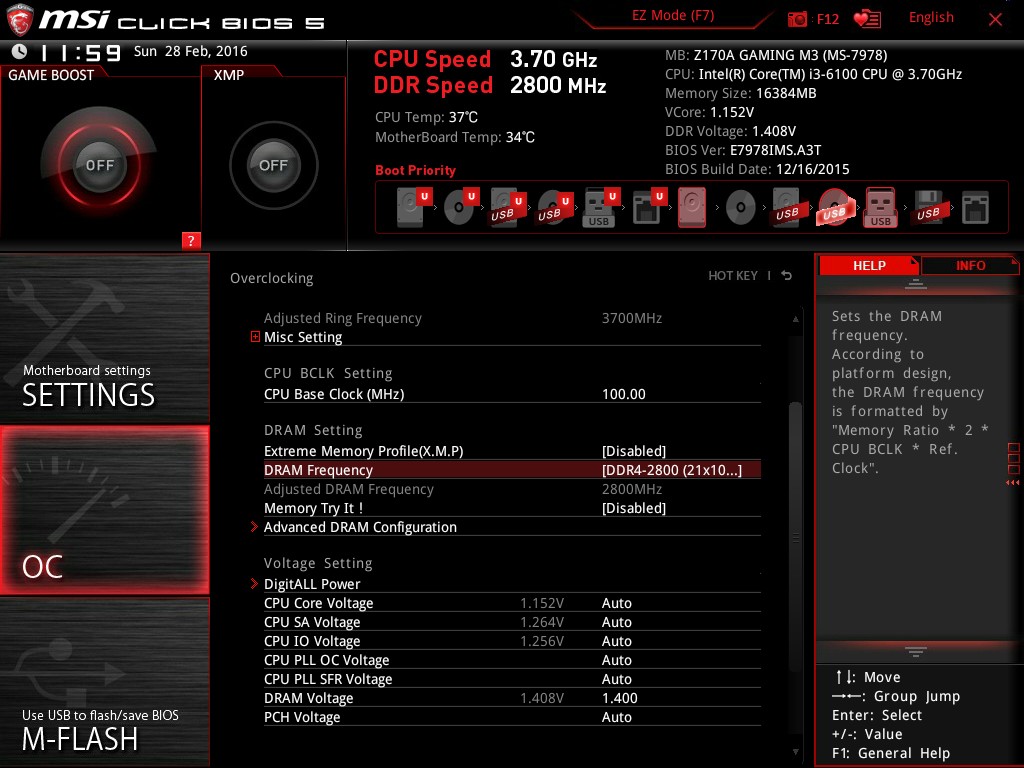This screenshot has width=1024, height=768.
Task: Change language via English button
Action: tap(931, 18)
